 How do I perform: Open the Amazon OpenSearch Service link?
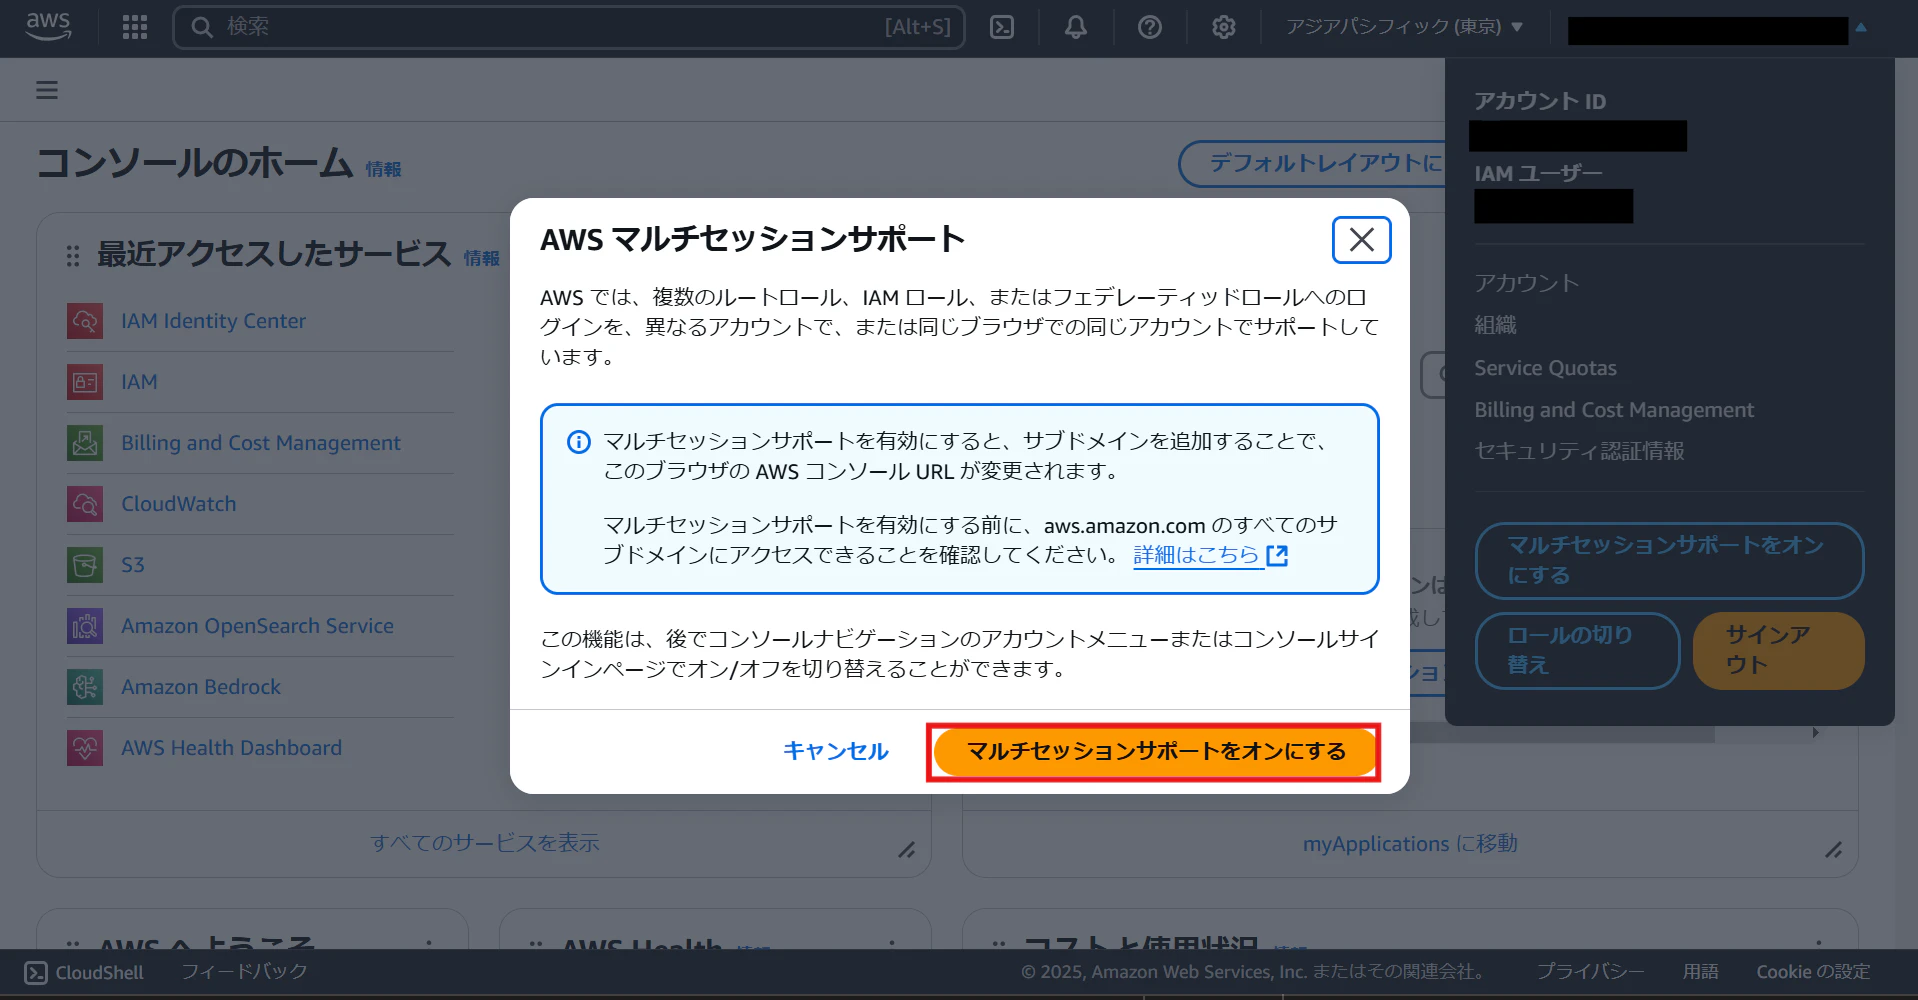coord(257,626)
